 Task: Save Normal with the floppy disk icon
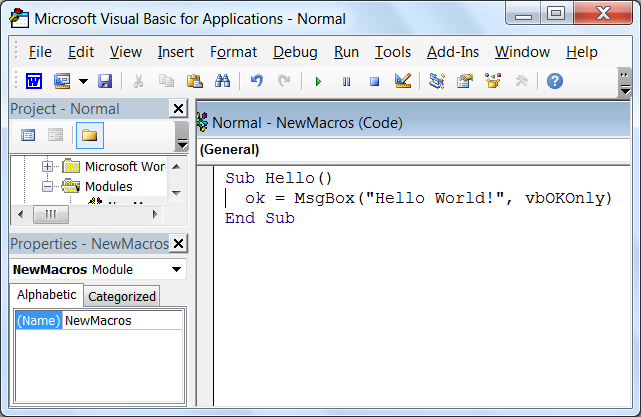[105, 81]
